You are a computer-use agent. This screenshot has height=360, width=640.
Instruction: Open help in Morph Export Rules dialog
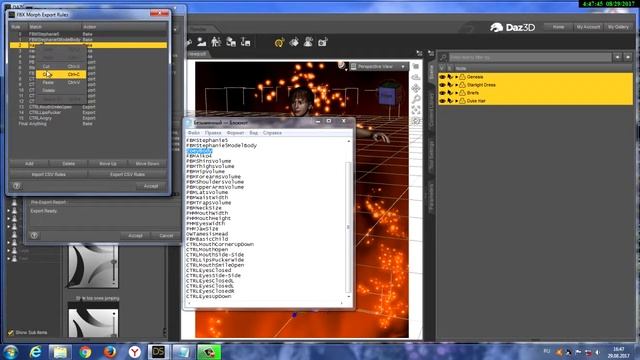pyautogui.click(x=17, y=186)
